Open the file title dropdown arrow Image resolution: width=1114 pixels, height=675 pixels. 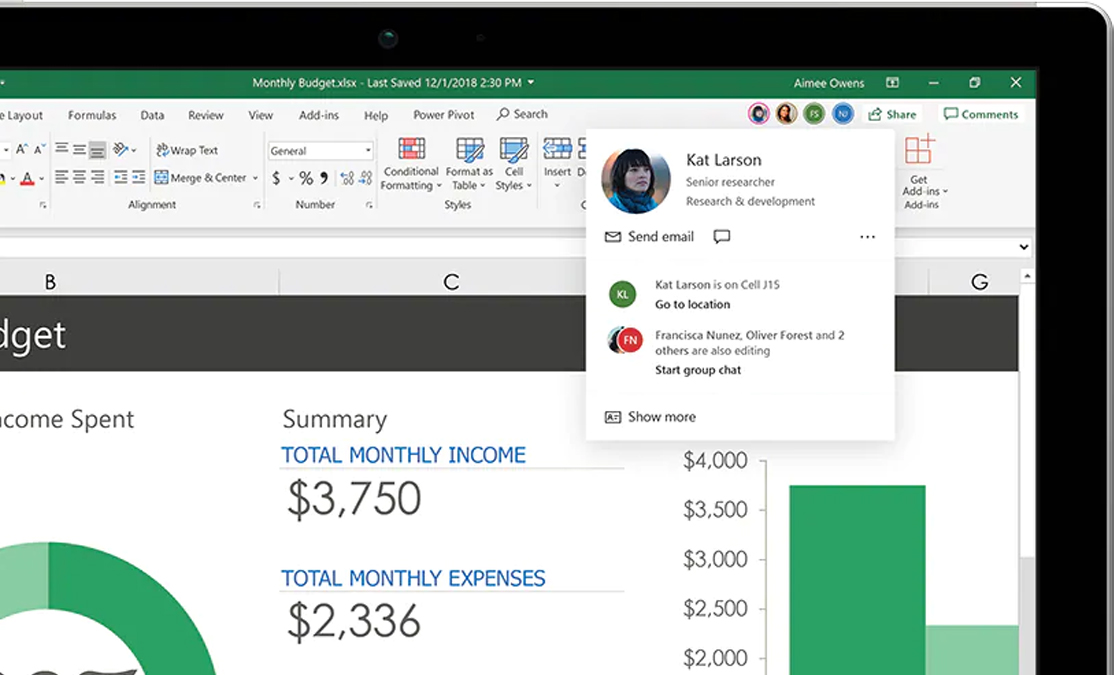pyautogui.click(x=531, y=82)
